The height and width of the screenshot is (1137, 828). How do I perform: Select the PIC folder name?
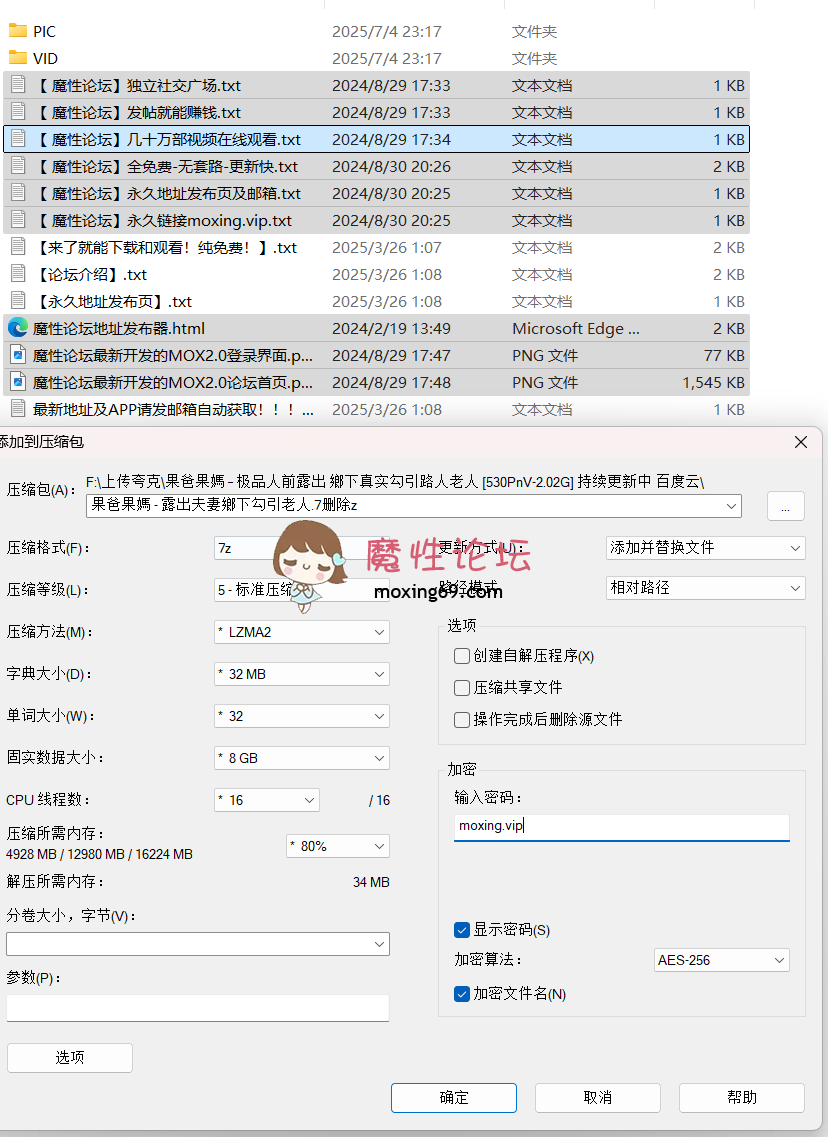(x=44, y=31)
